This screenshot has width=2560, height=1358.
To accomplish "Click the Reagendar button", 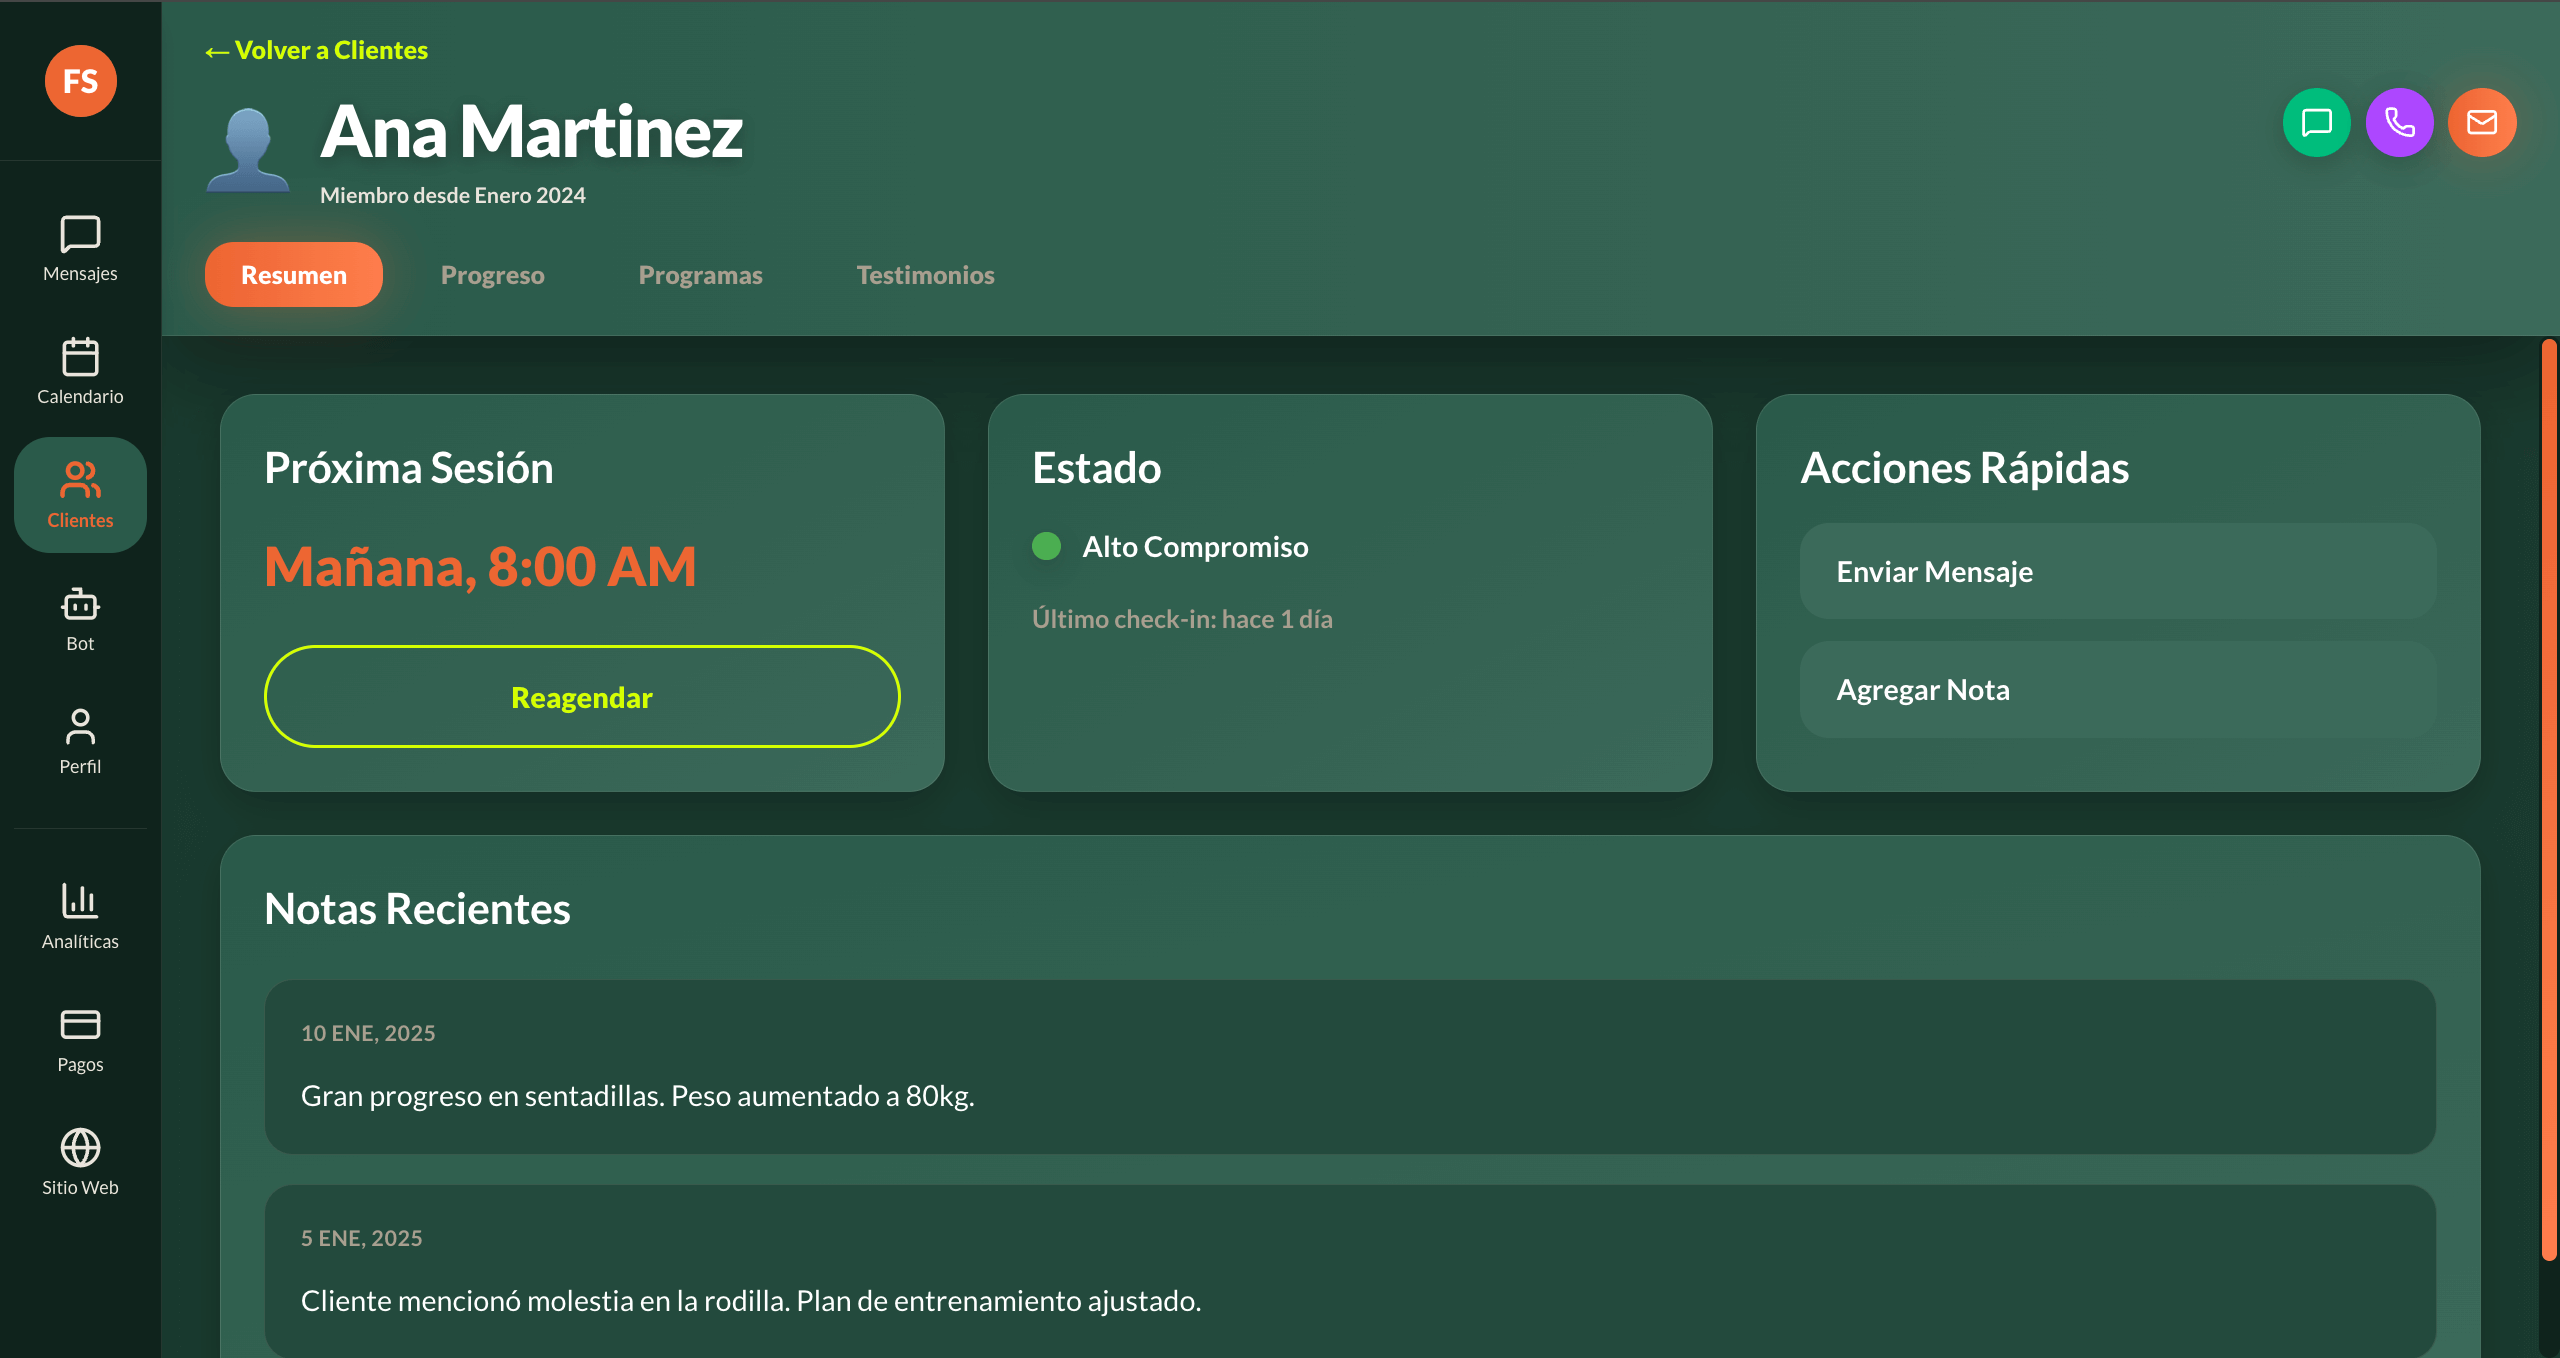I will (582, 697).
